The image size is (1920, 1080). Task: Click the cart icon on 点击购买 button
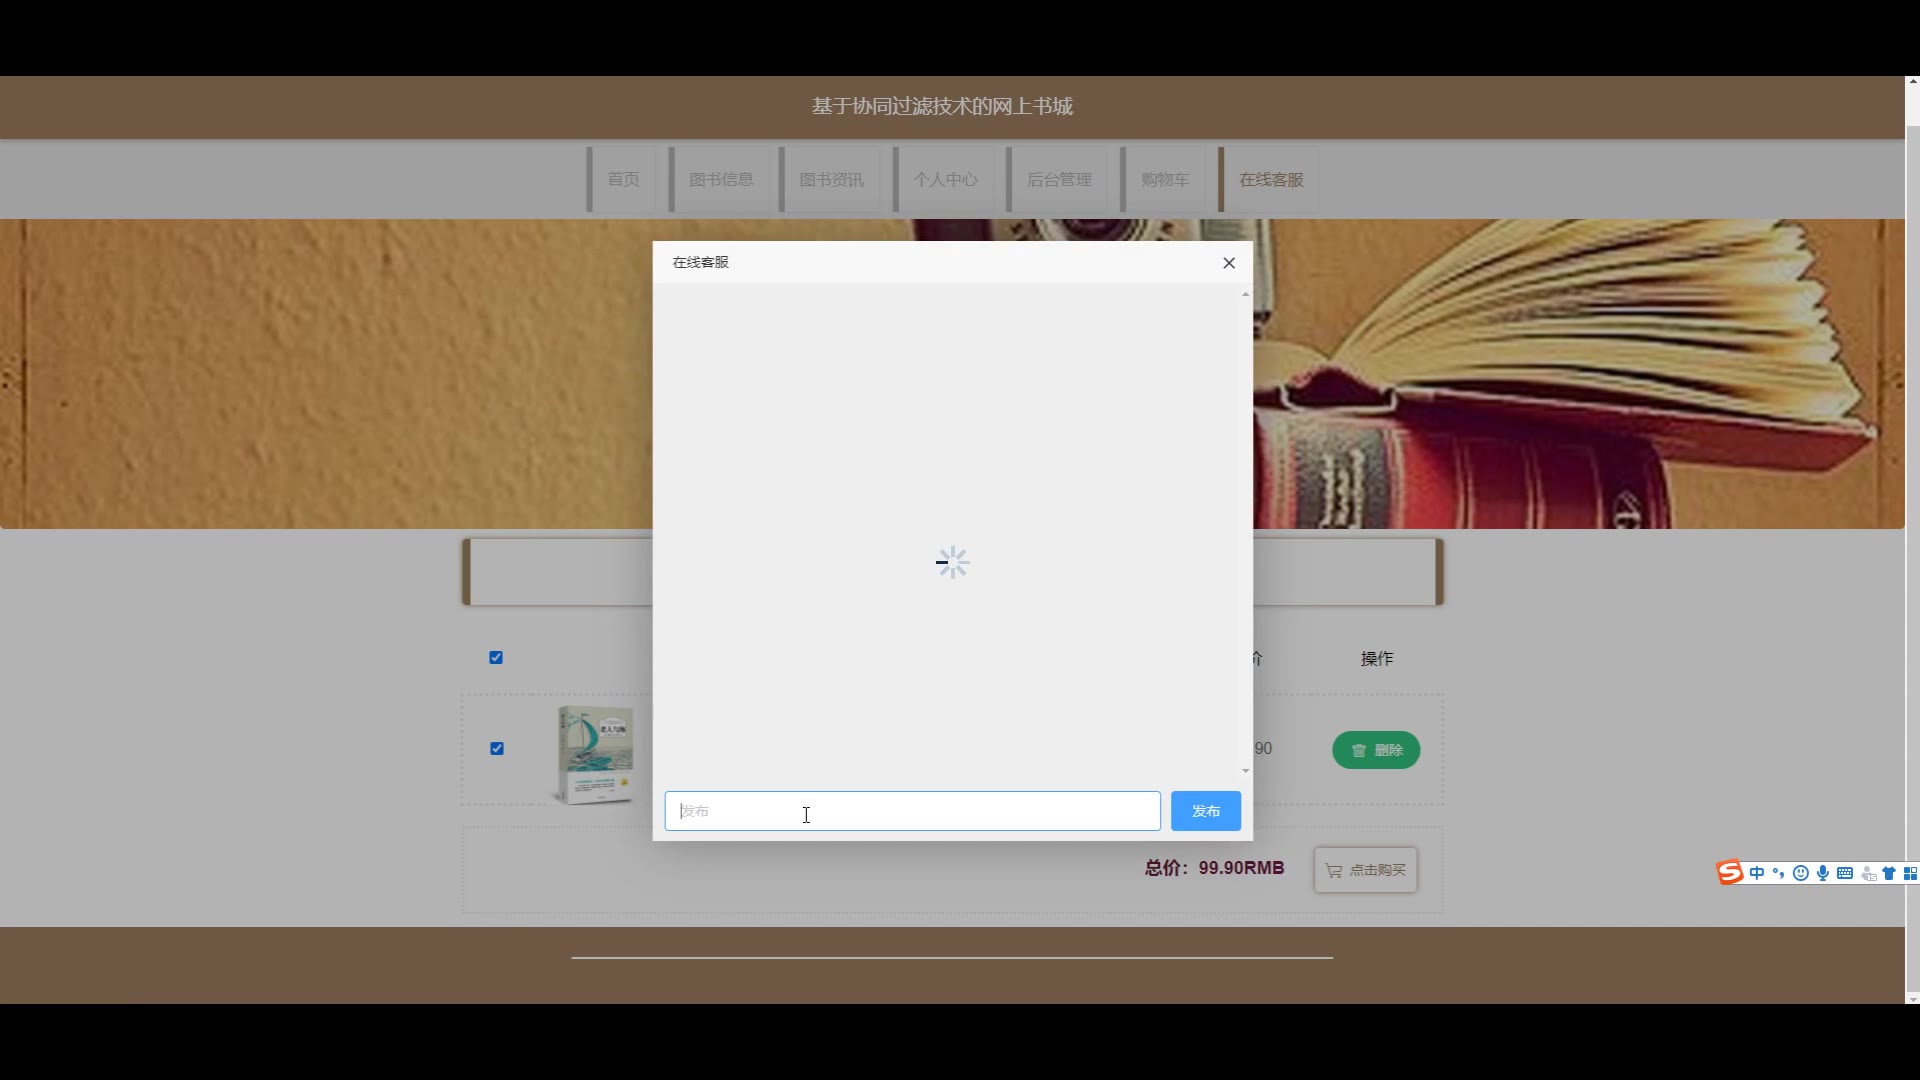click(x=1333, y=870)
